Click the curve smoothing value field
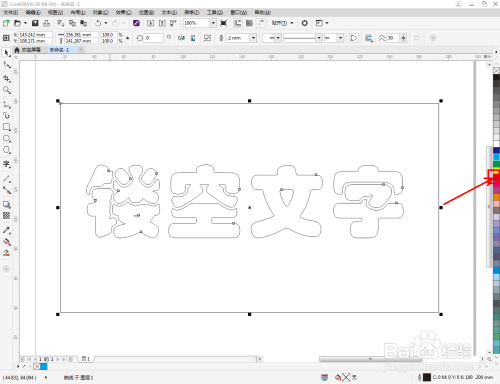 tap(393, 38)
